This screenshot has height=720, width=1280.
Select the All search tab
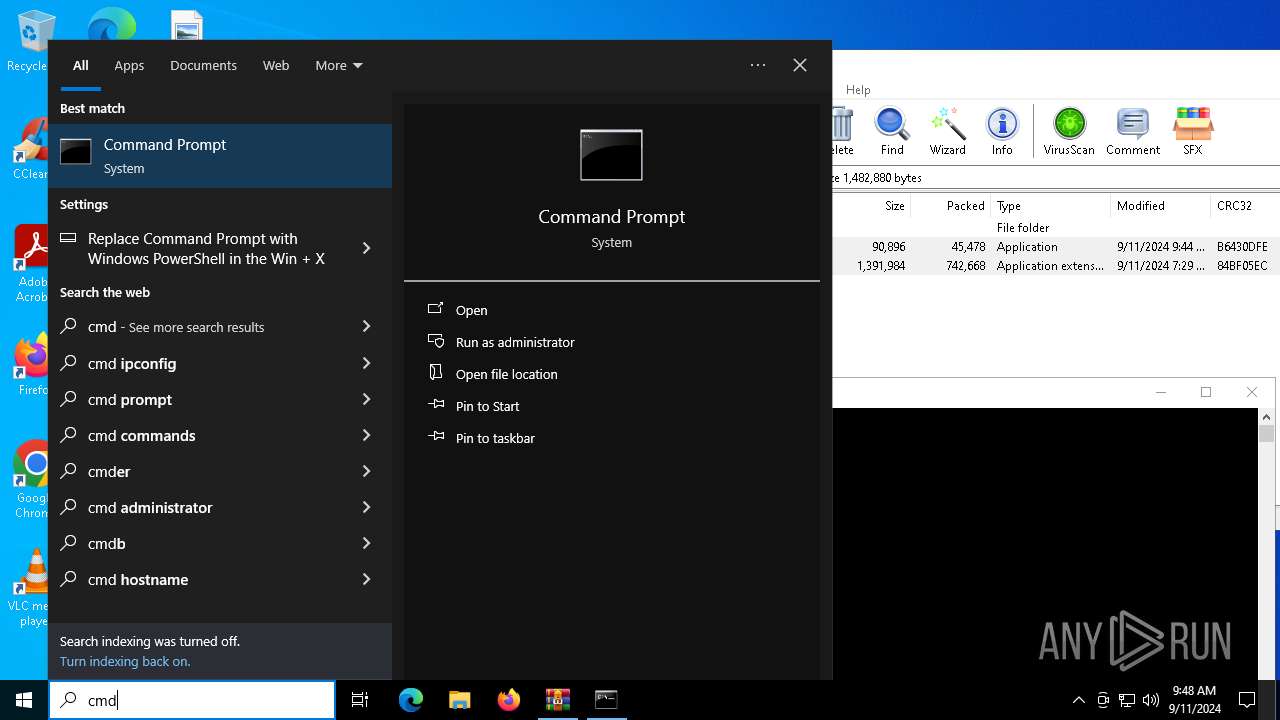coord(81,65)
